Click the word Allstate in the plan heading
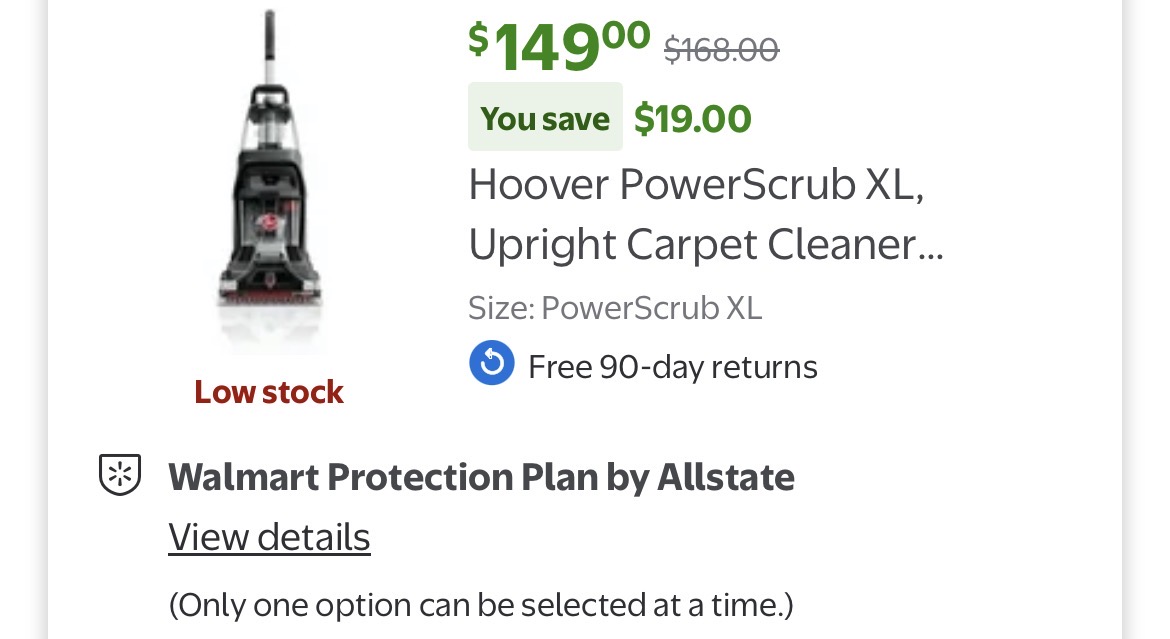1170x639 pixels. (x=725, y=477)
